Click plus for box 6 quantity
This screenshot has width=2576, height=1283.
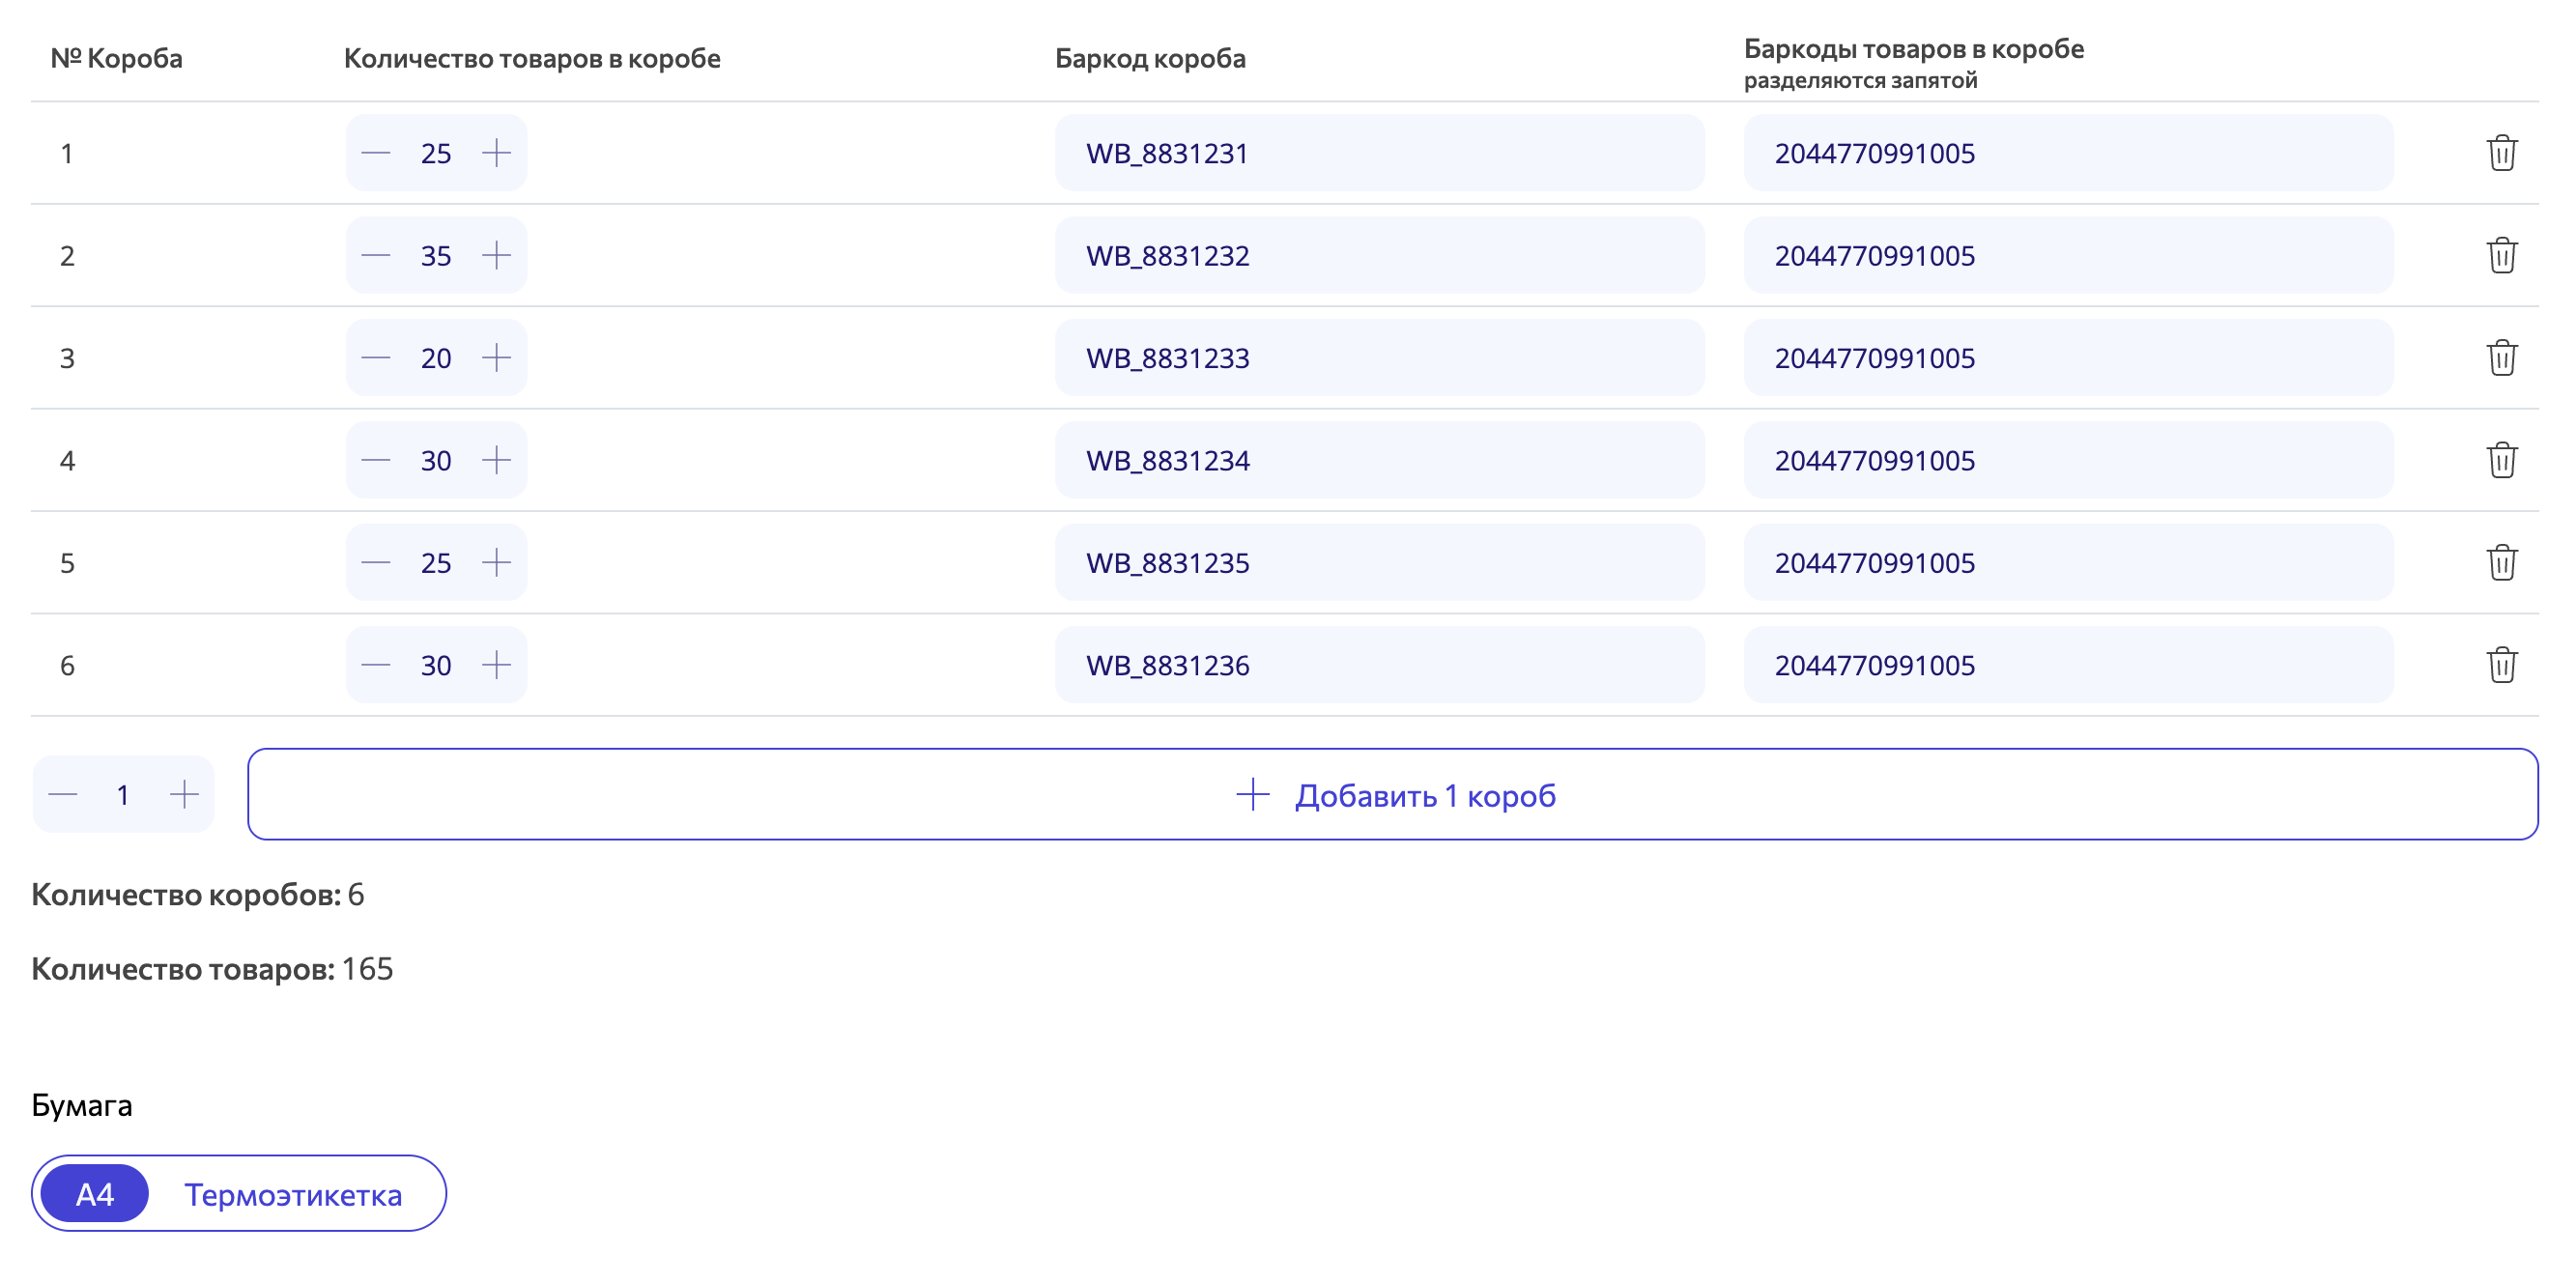coord(496,665)
